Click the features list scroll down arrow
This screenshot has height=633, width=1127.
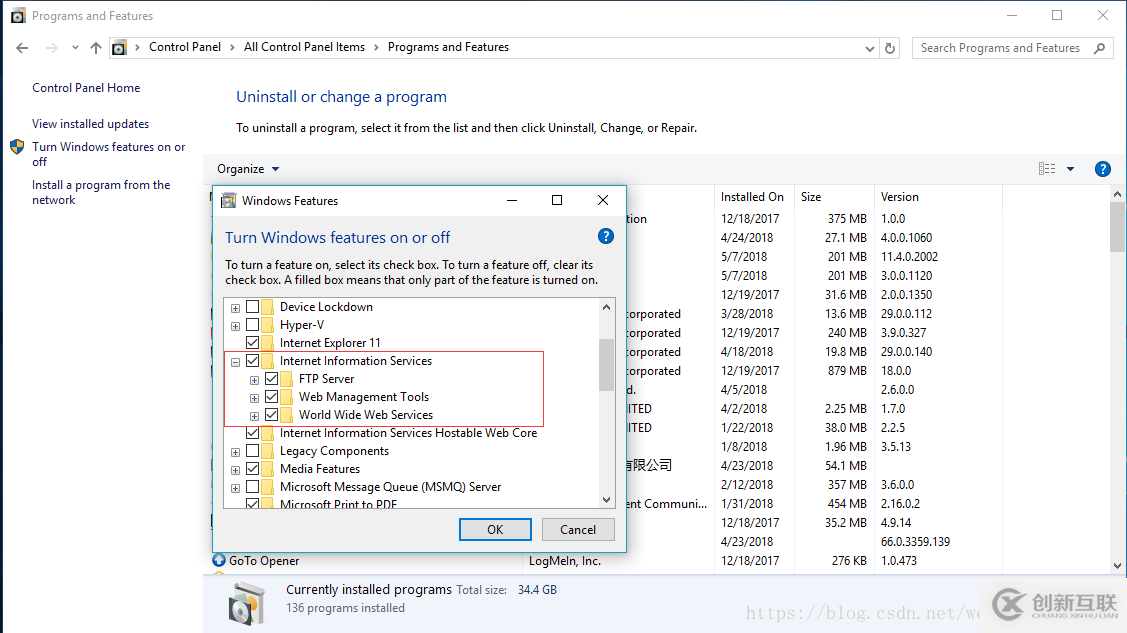(606, 499)
